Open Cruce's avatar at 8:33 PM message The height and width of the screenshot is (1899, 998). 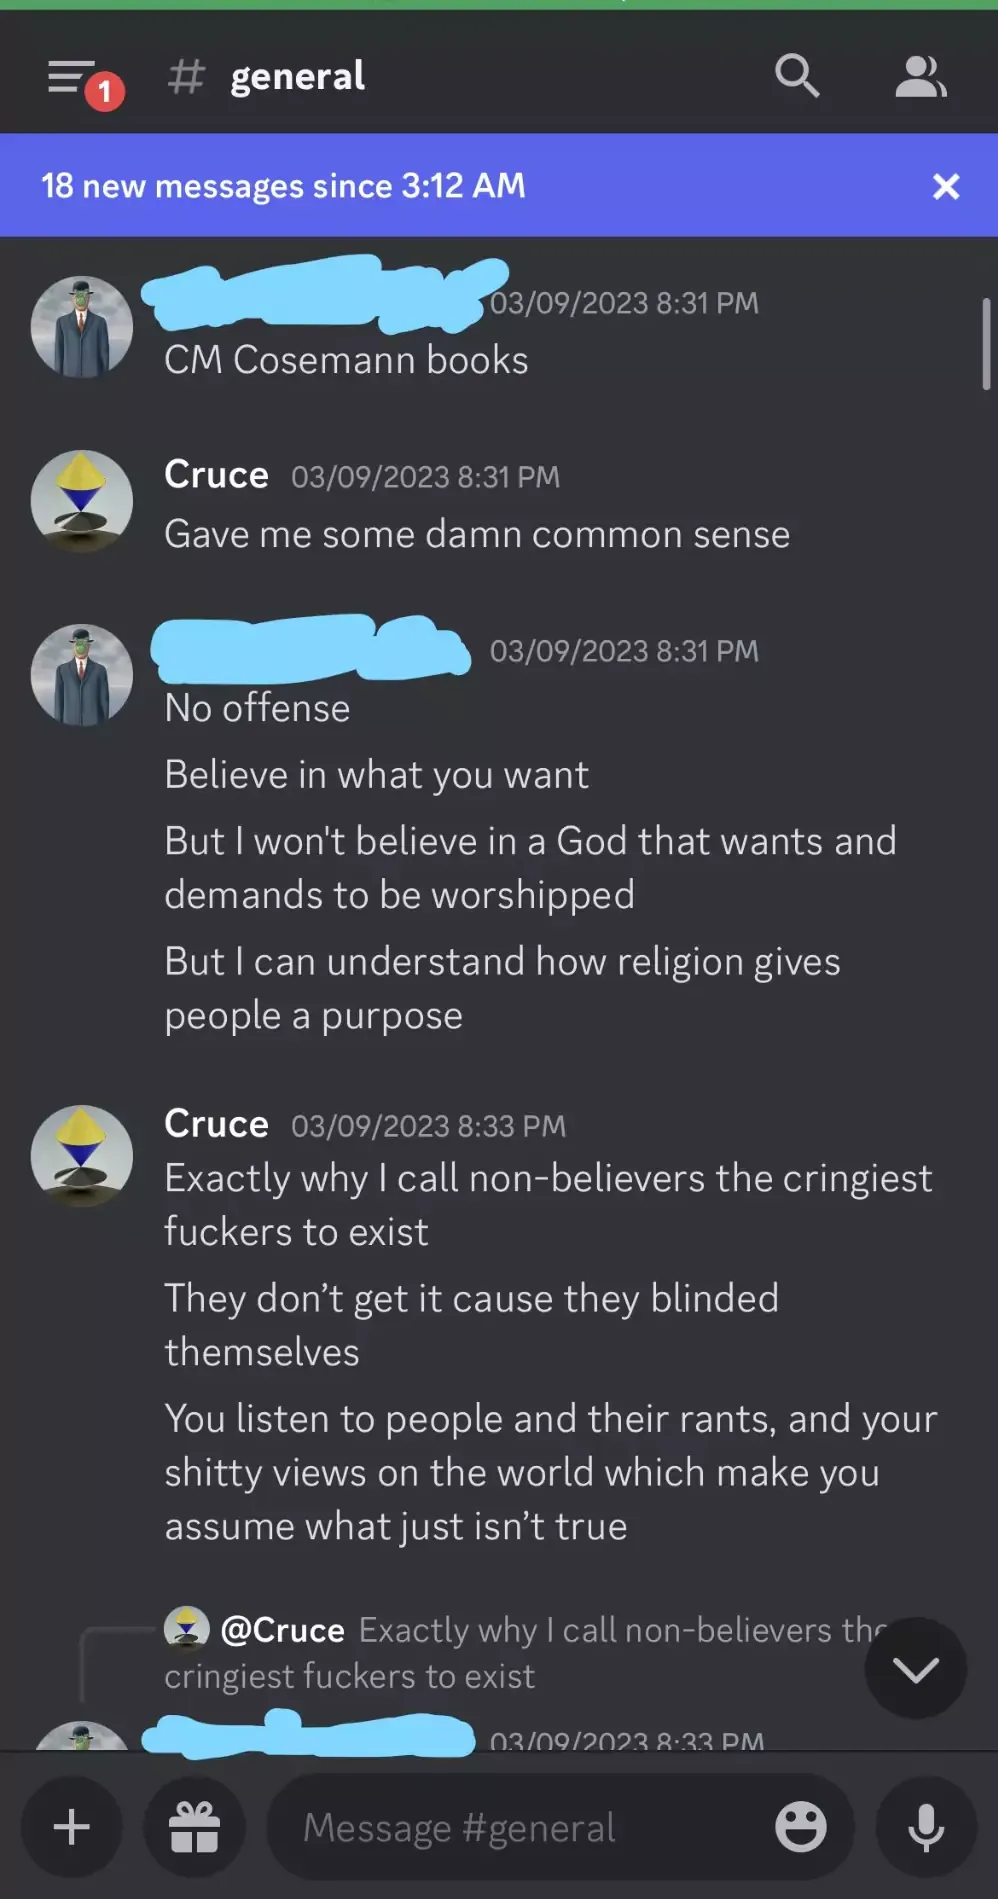coord(82,1156)
